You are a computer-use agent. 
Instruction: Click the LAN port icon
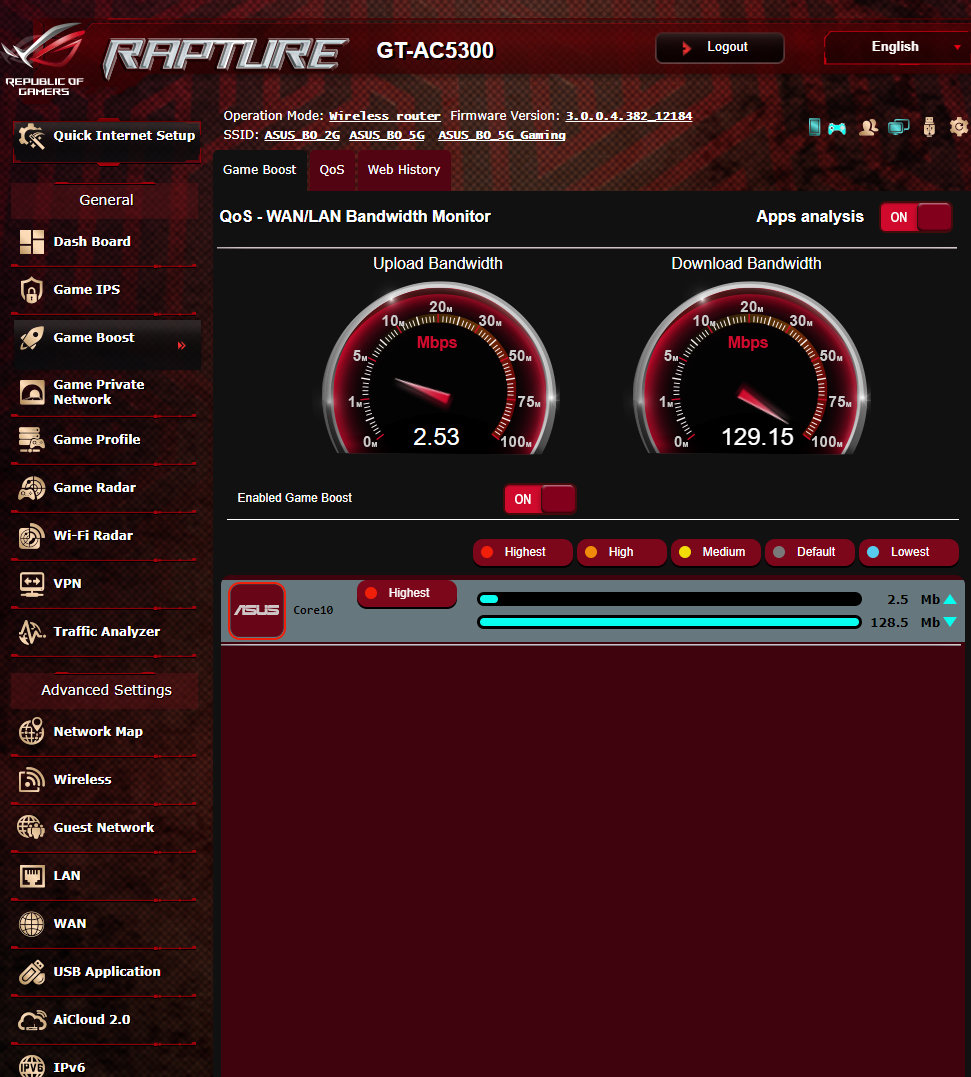click(32, 876)
